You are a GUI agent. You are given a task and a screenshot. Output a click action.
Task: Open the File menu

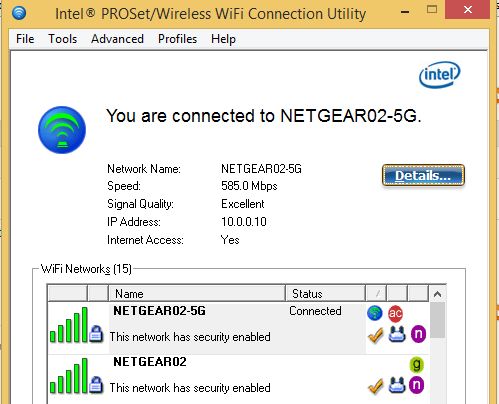pos(25,39)
